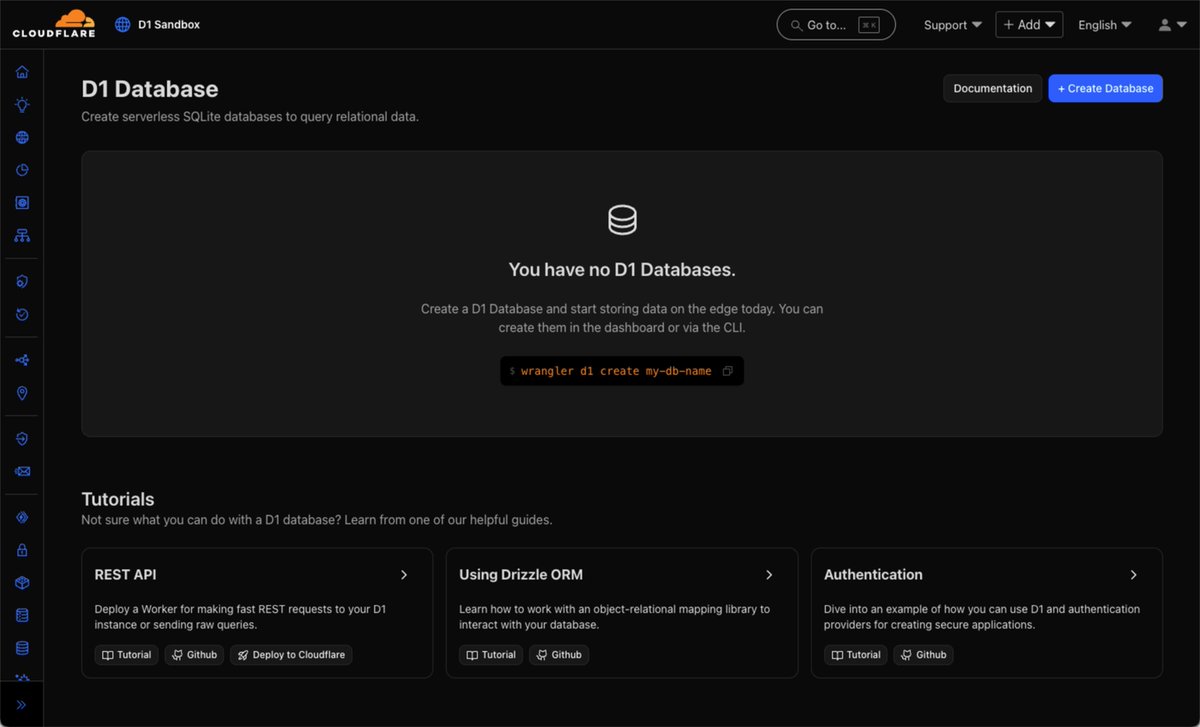Click the shield with gear sidebar icon
Image resolution: width=1200 pixels, height=727 pixels.
[22, 282]
